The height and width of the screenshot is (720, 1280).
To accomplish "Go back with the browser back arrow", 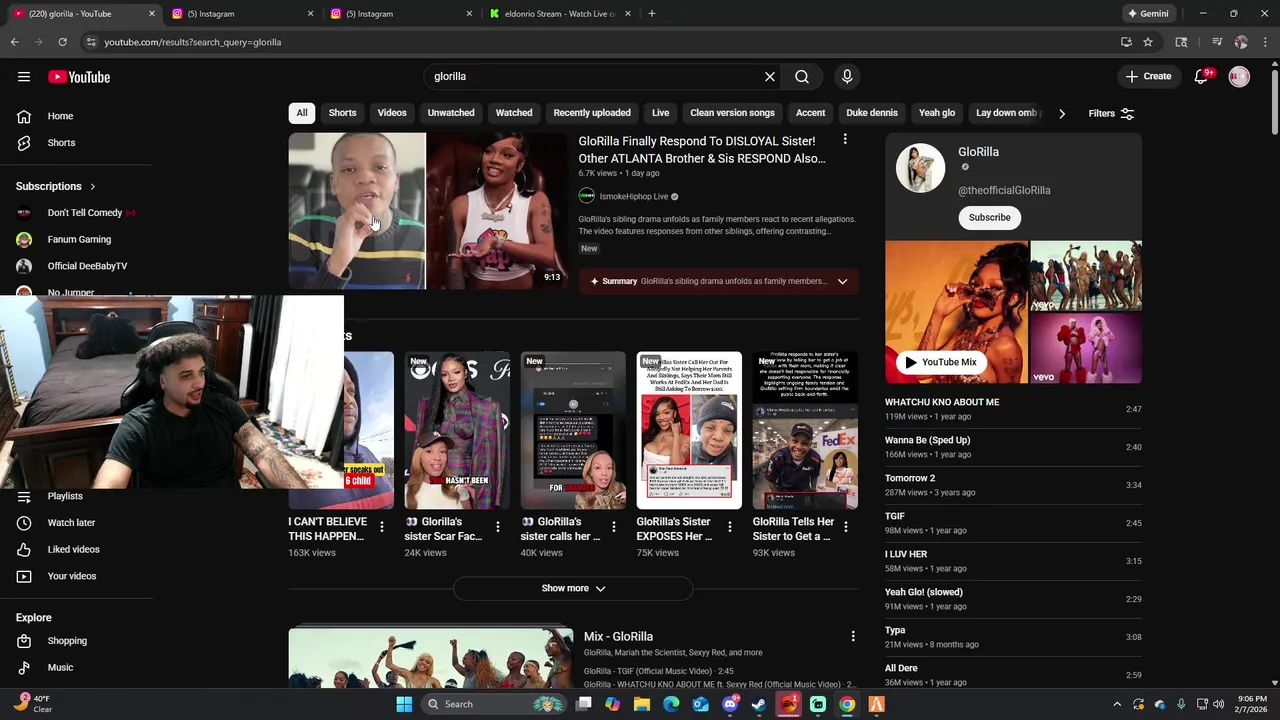I will pyautogui.click(x=14, y=42).
